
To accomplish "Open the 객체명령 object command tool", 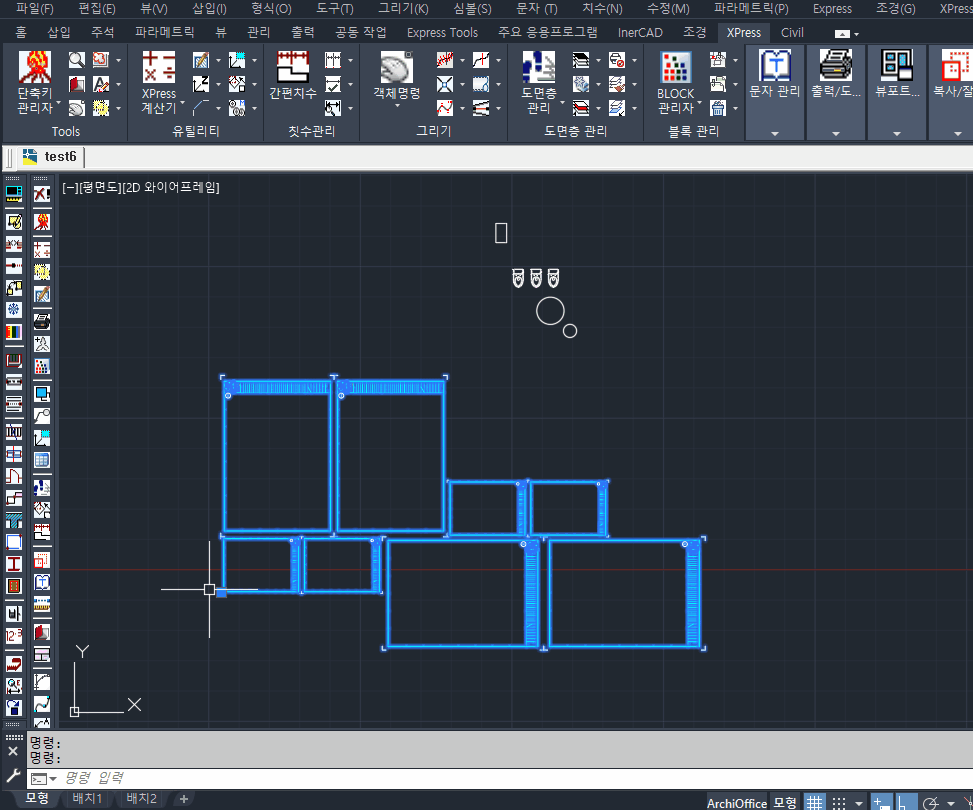I will coord(397,74).
